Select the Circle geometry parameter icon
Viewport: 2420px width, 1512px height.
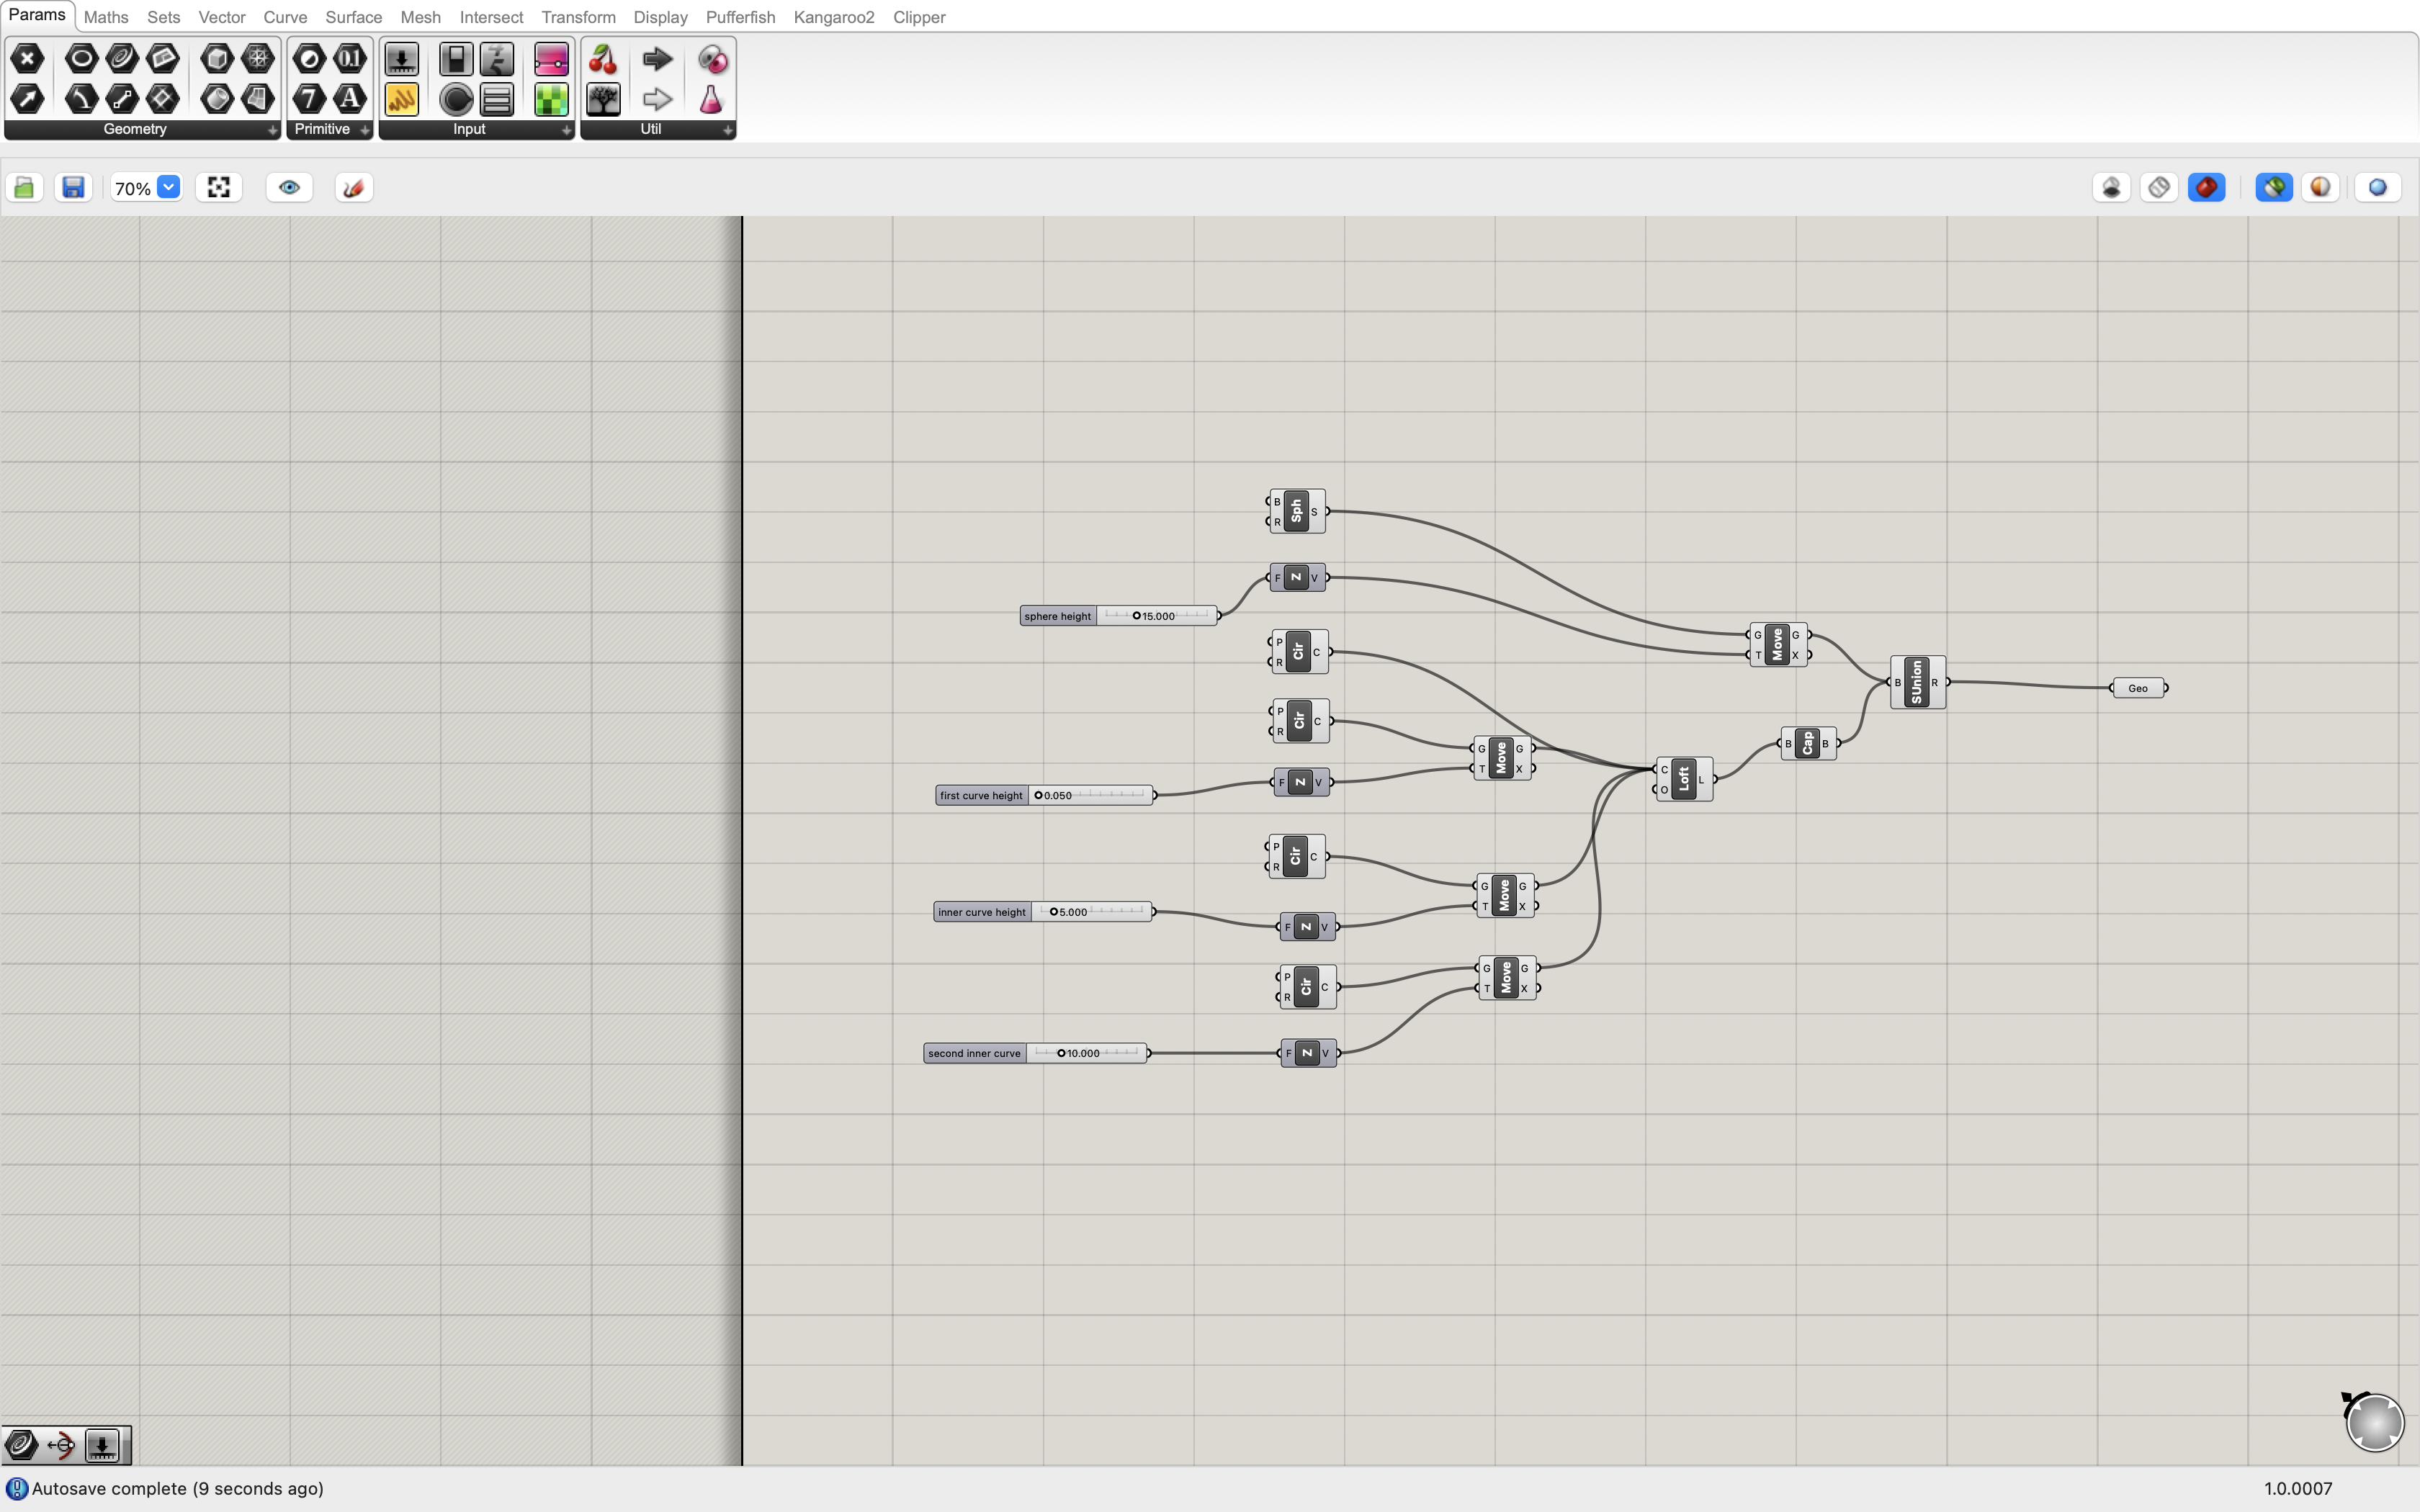82,59
